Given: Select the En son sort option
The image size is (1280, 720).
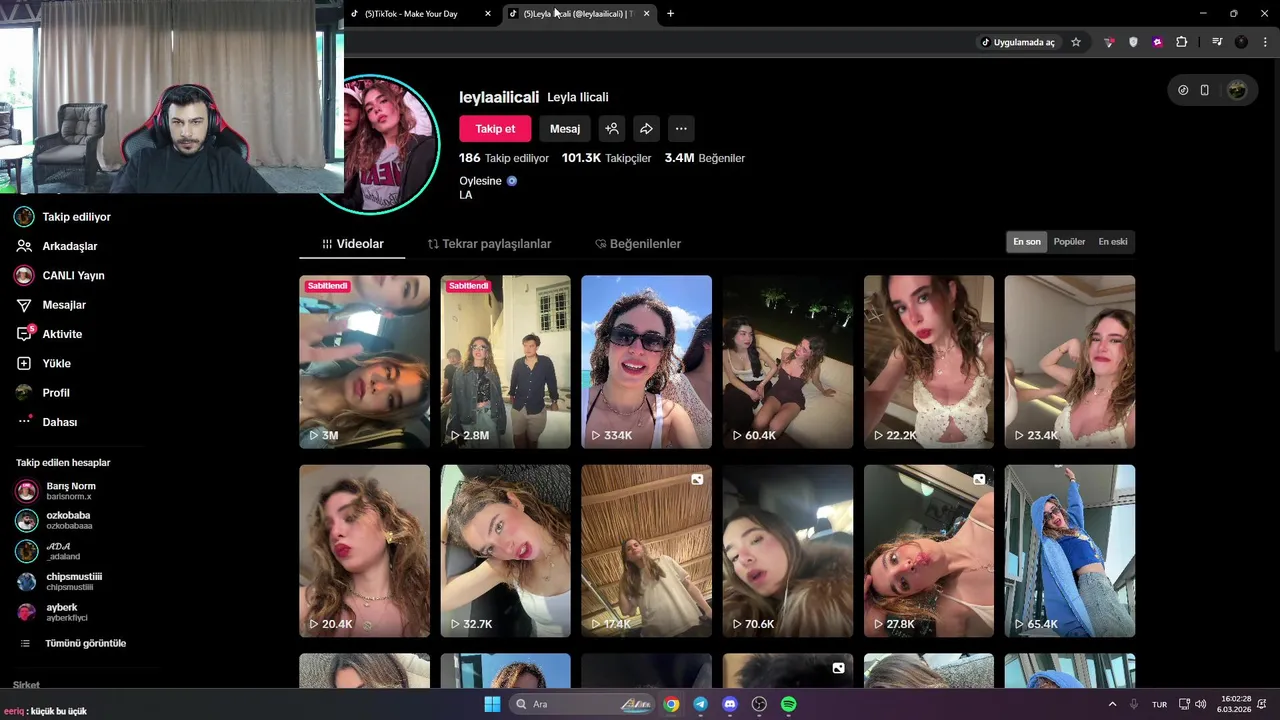Looking at the screenshot, I should (1027, 242).
